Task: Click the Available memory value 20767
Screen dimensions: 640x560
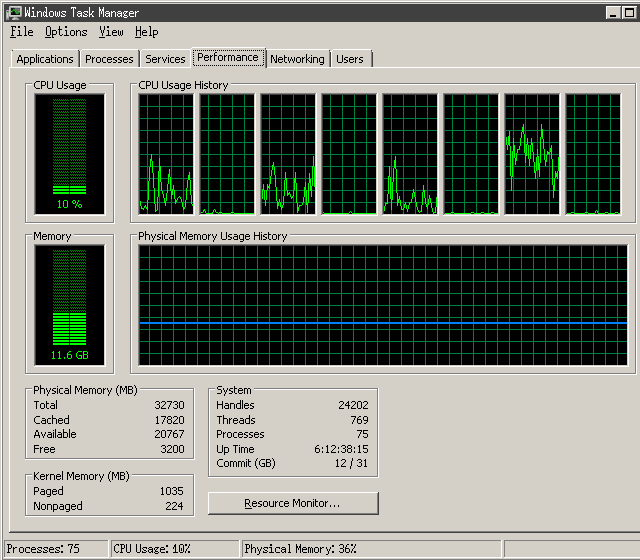Action: point(169,434)
